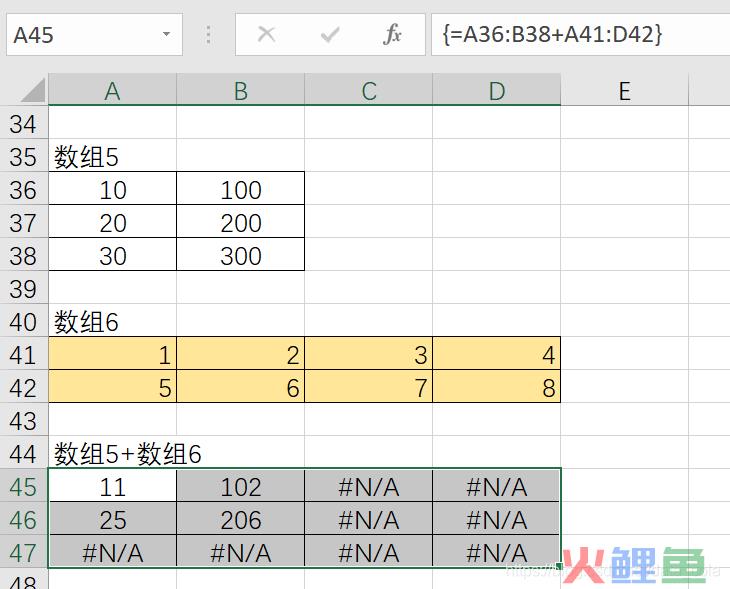Click cell containing 30

click(x=113, y=256)
